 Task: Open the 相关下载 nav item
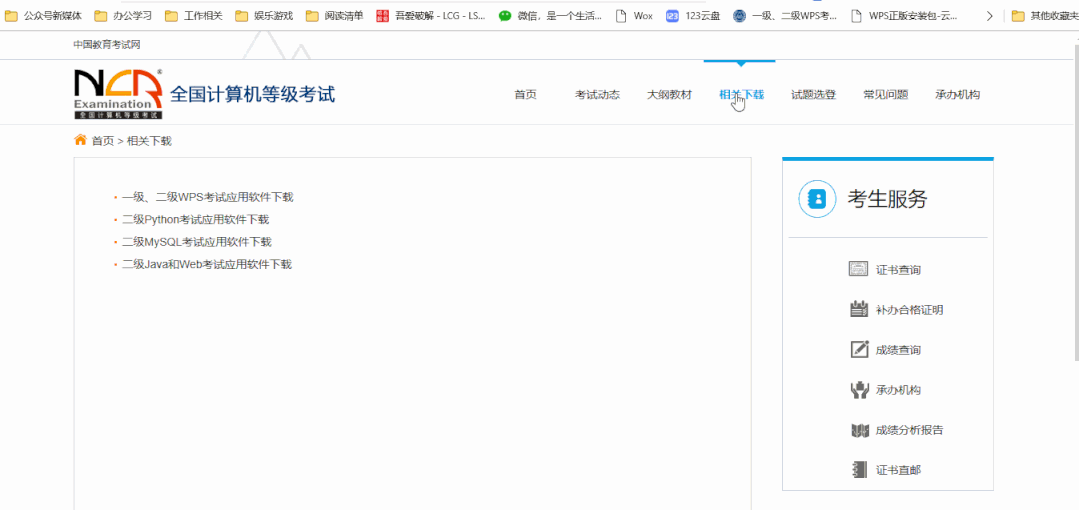pos(741,95)
